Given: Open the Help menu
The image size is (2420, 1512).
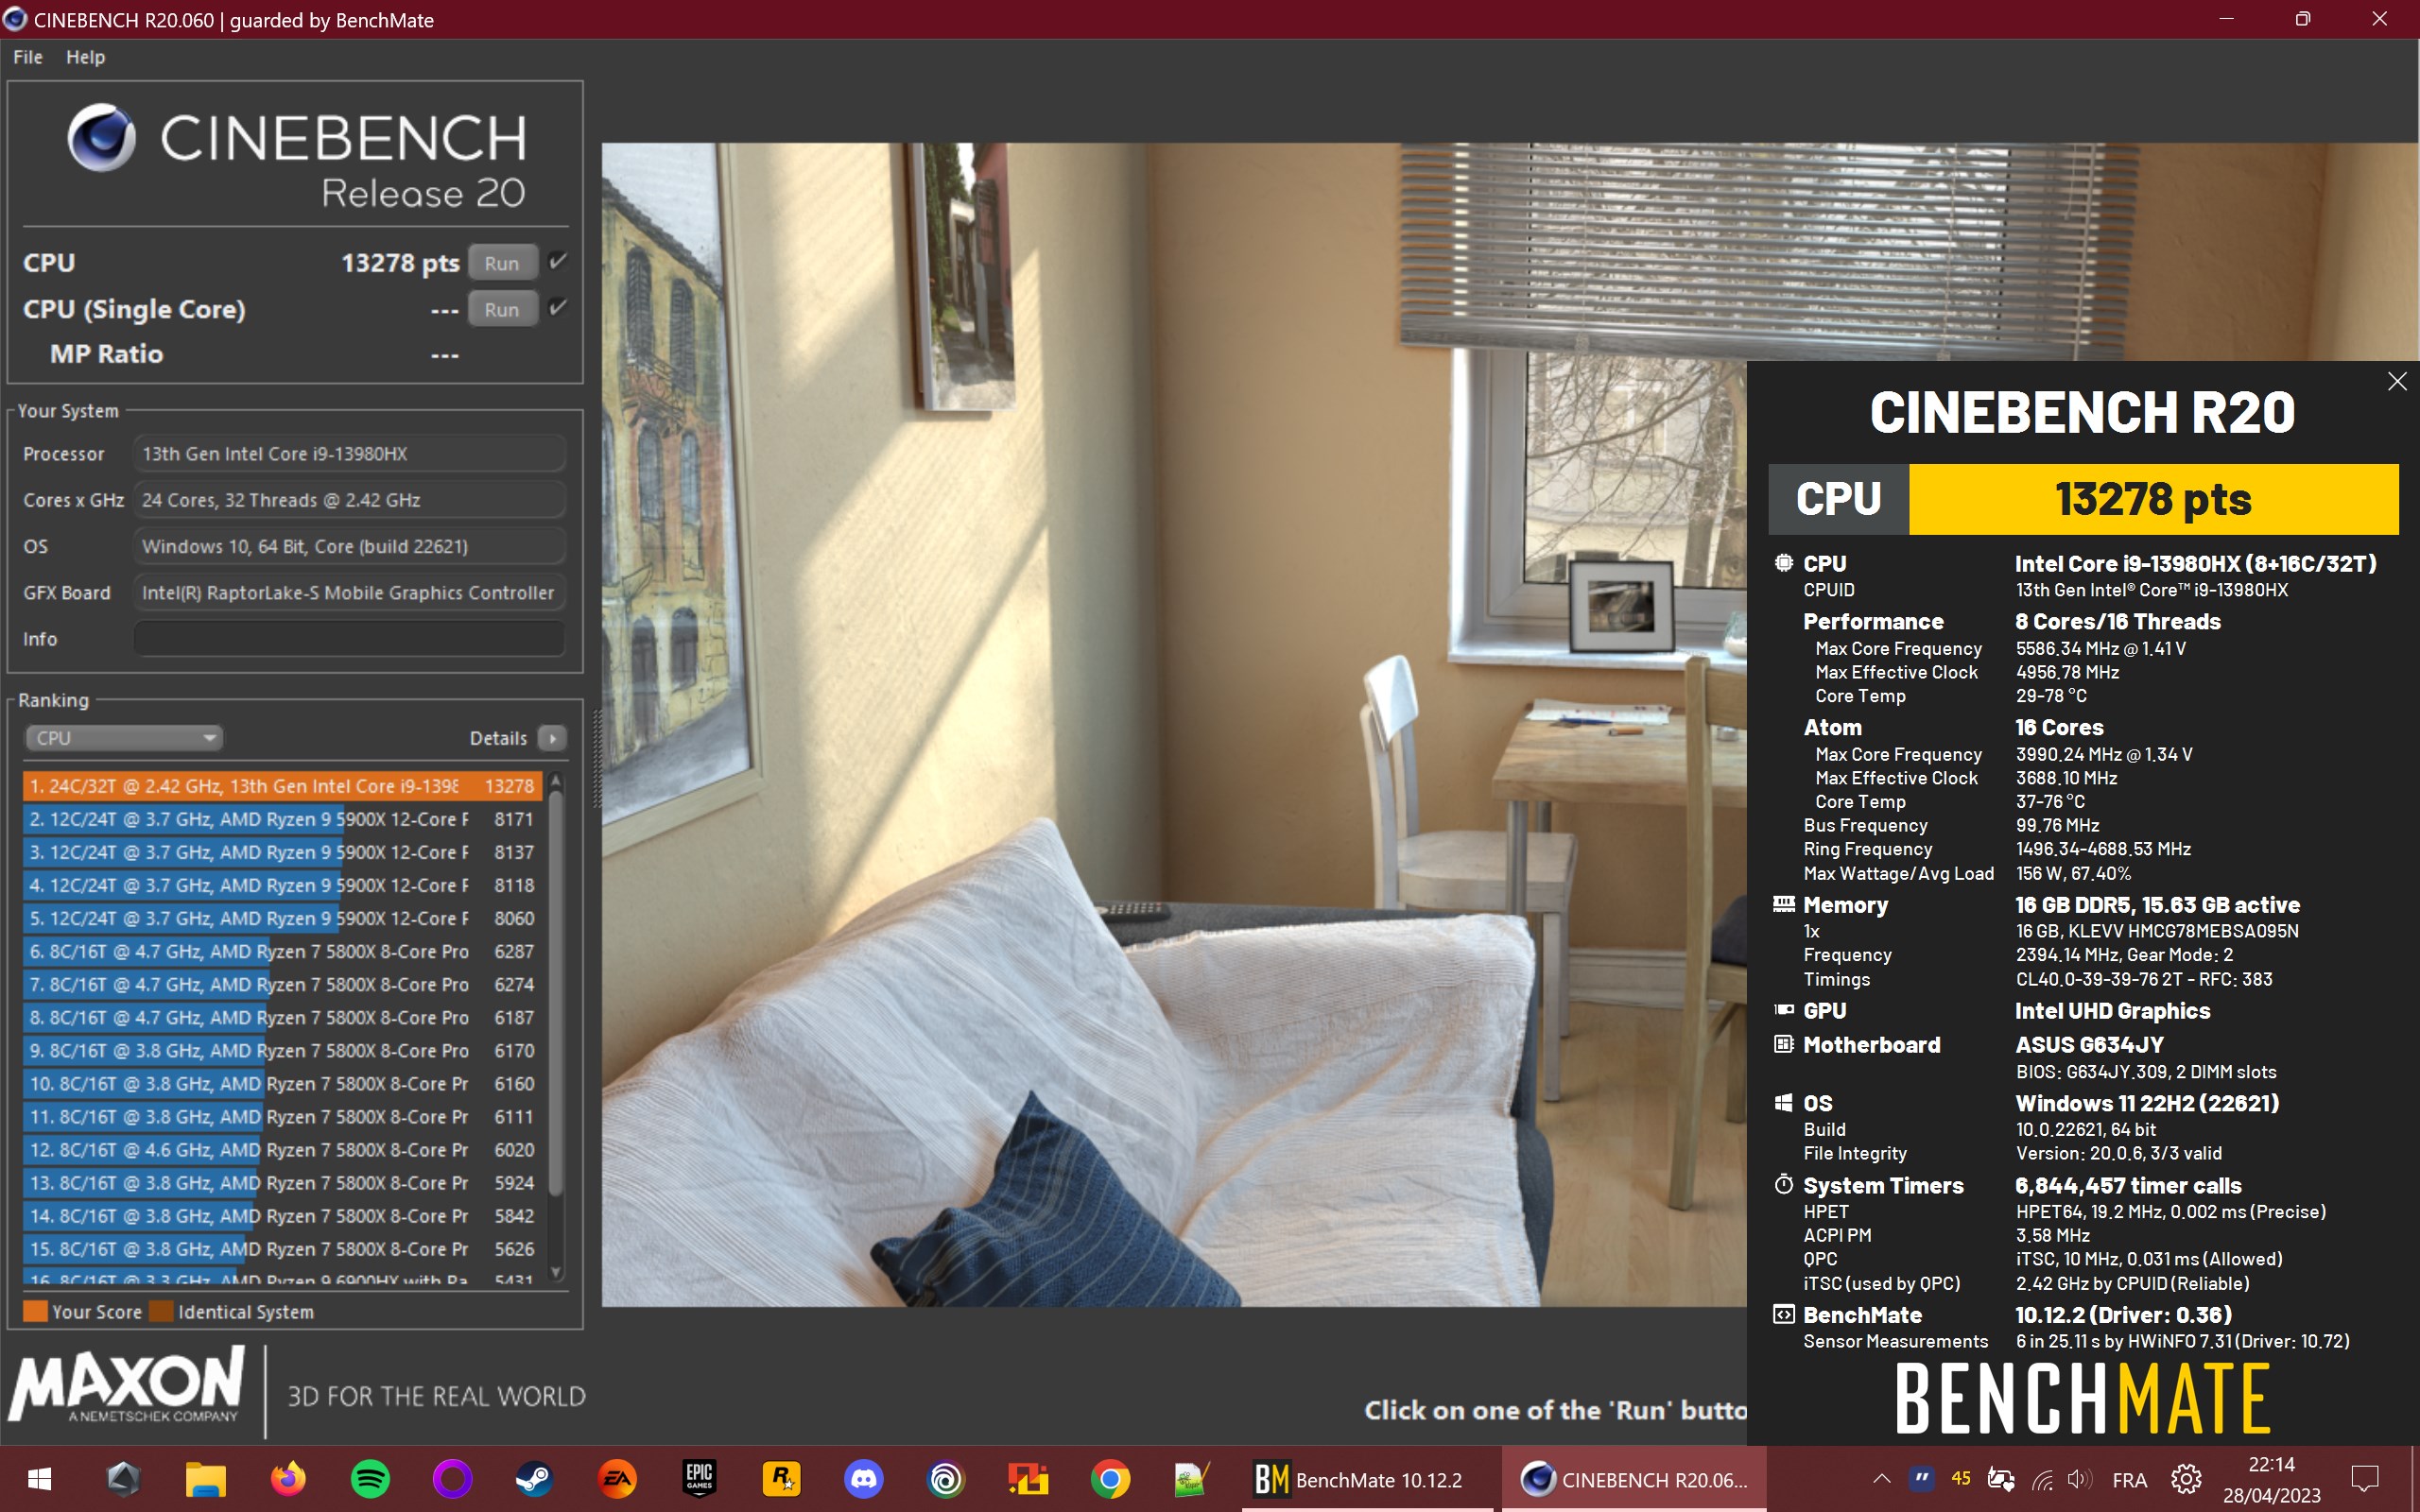Looking at the screenshot, I should tap(85, 57).
